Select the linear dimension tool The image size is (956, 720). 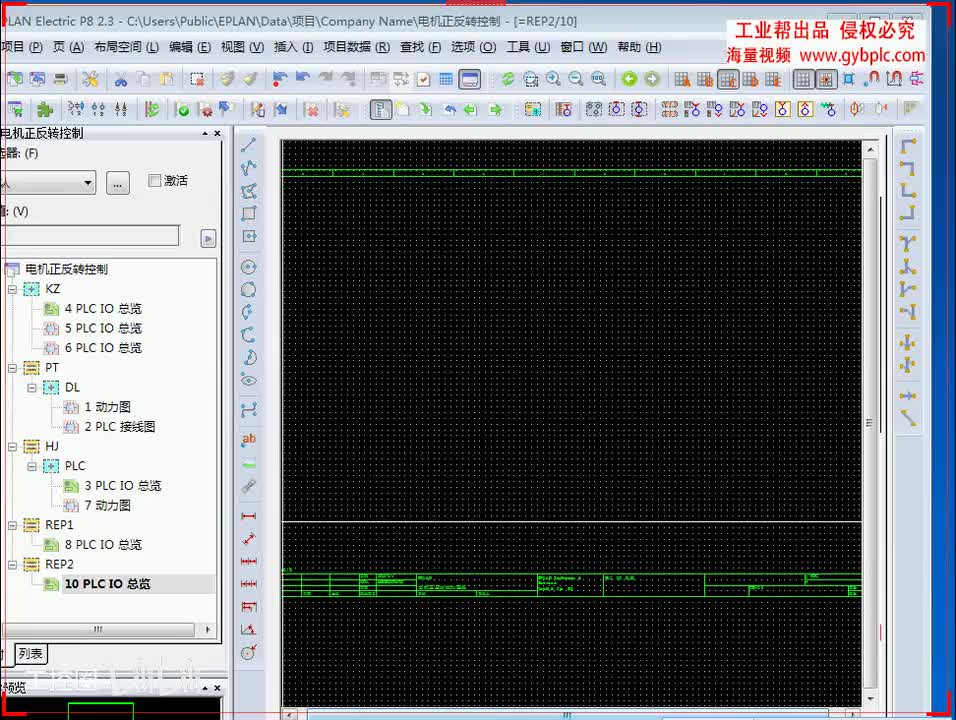click(248, 516)
